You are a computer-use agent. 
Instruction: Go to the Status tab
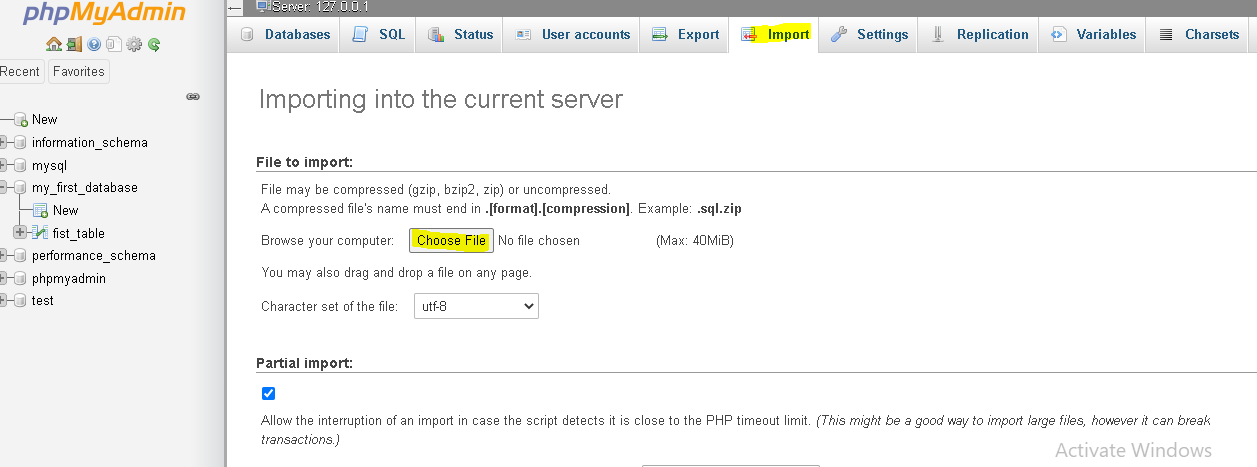[x=461, y=34]
